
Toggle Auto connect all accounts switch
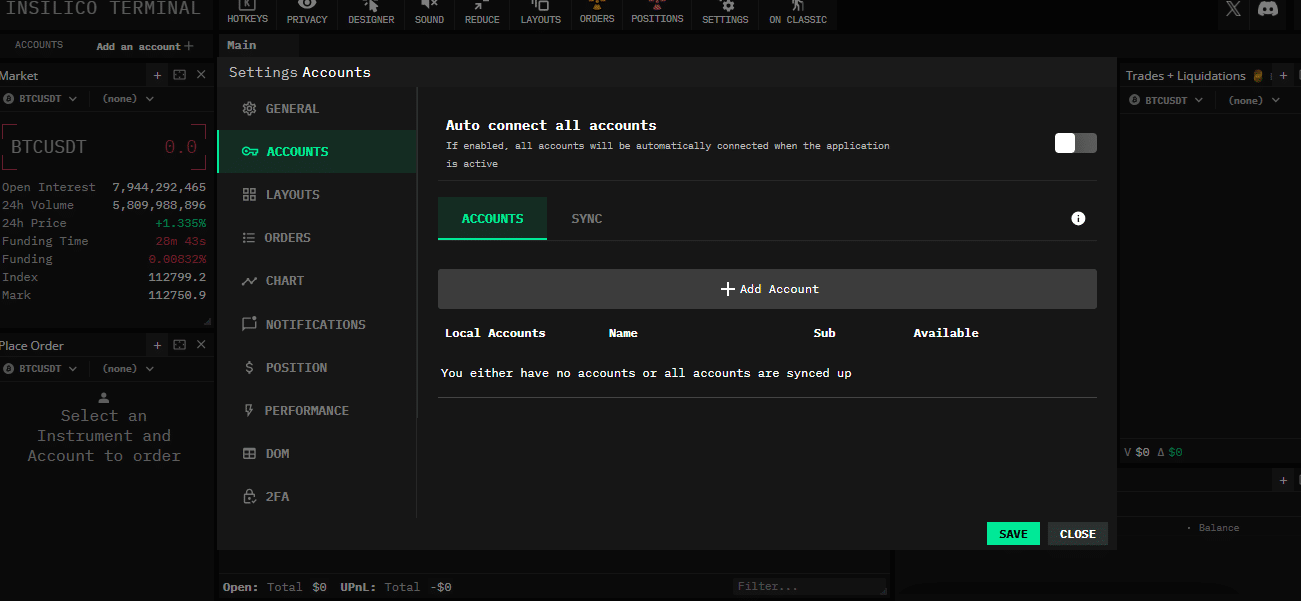tap(1076, 143)
